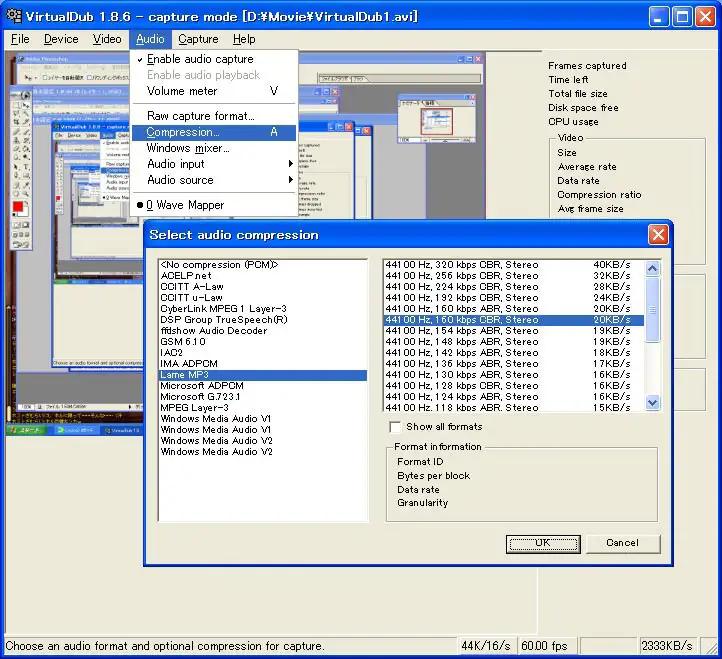Enable the Show all formats checkbox
Screen dimensions: 722x659
396,427
